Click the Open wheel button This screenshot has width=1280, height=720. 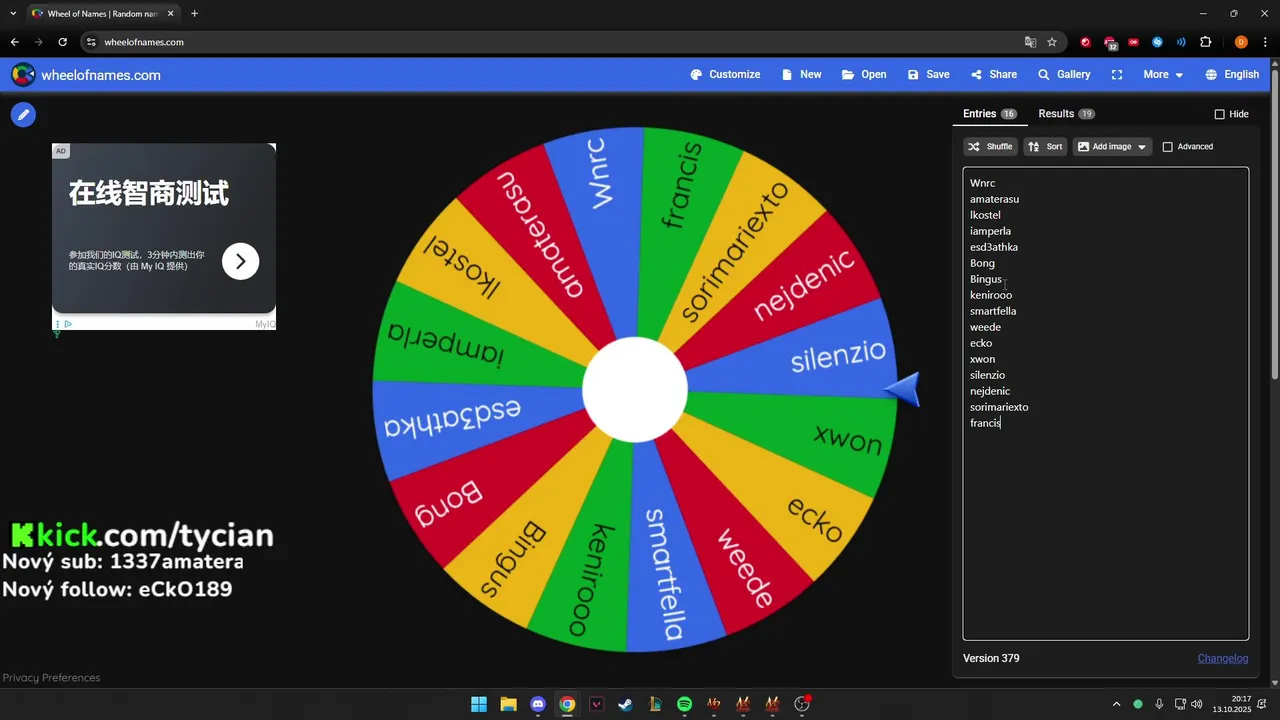(864, 75)
